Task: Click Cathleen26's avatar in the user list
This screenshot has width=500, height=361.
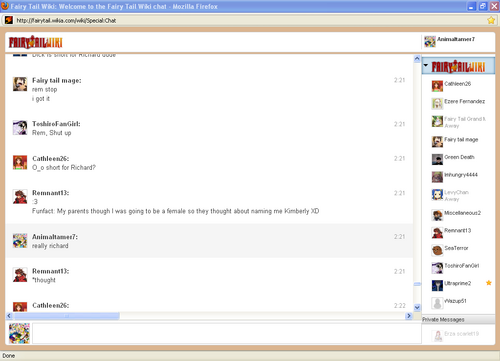Action: click(x=437, y=86)
